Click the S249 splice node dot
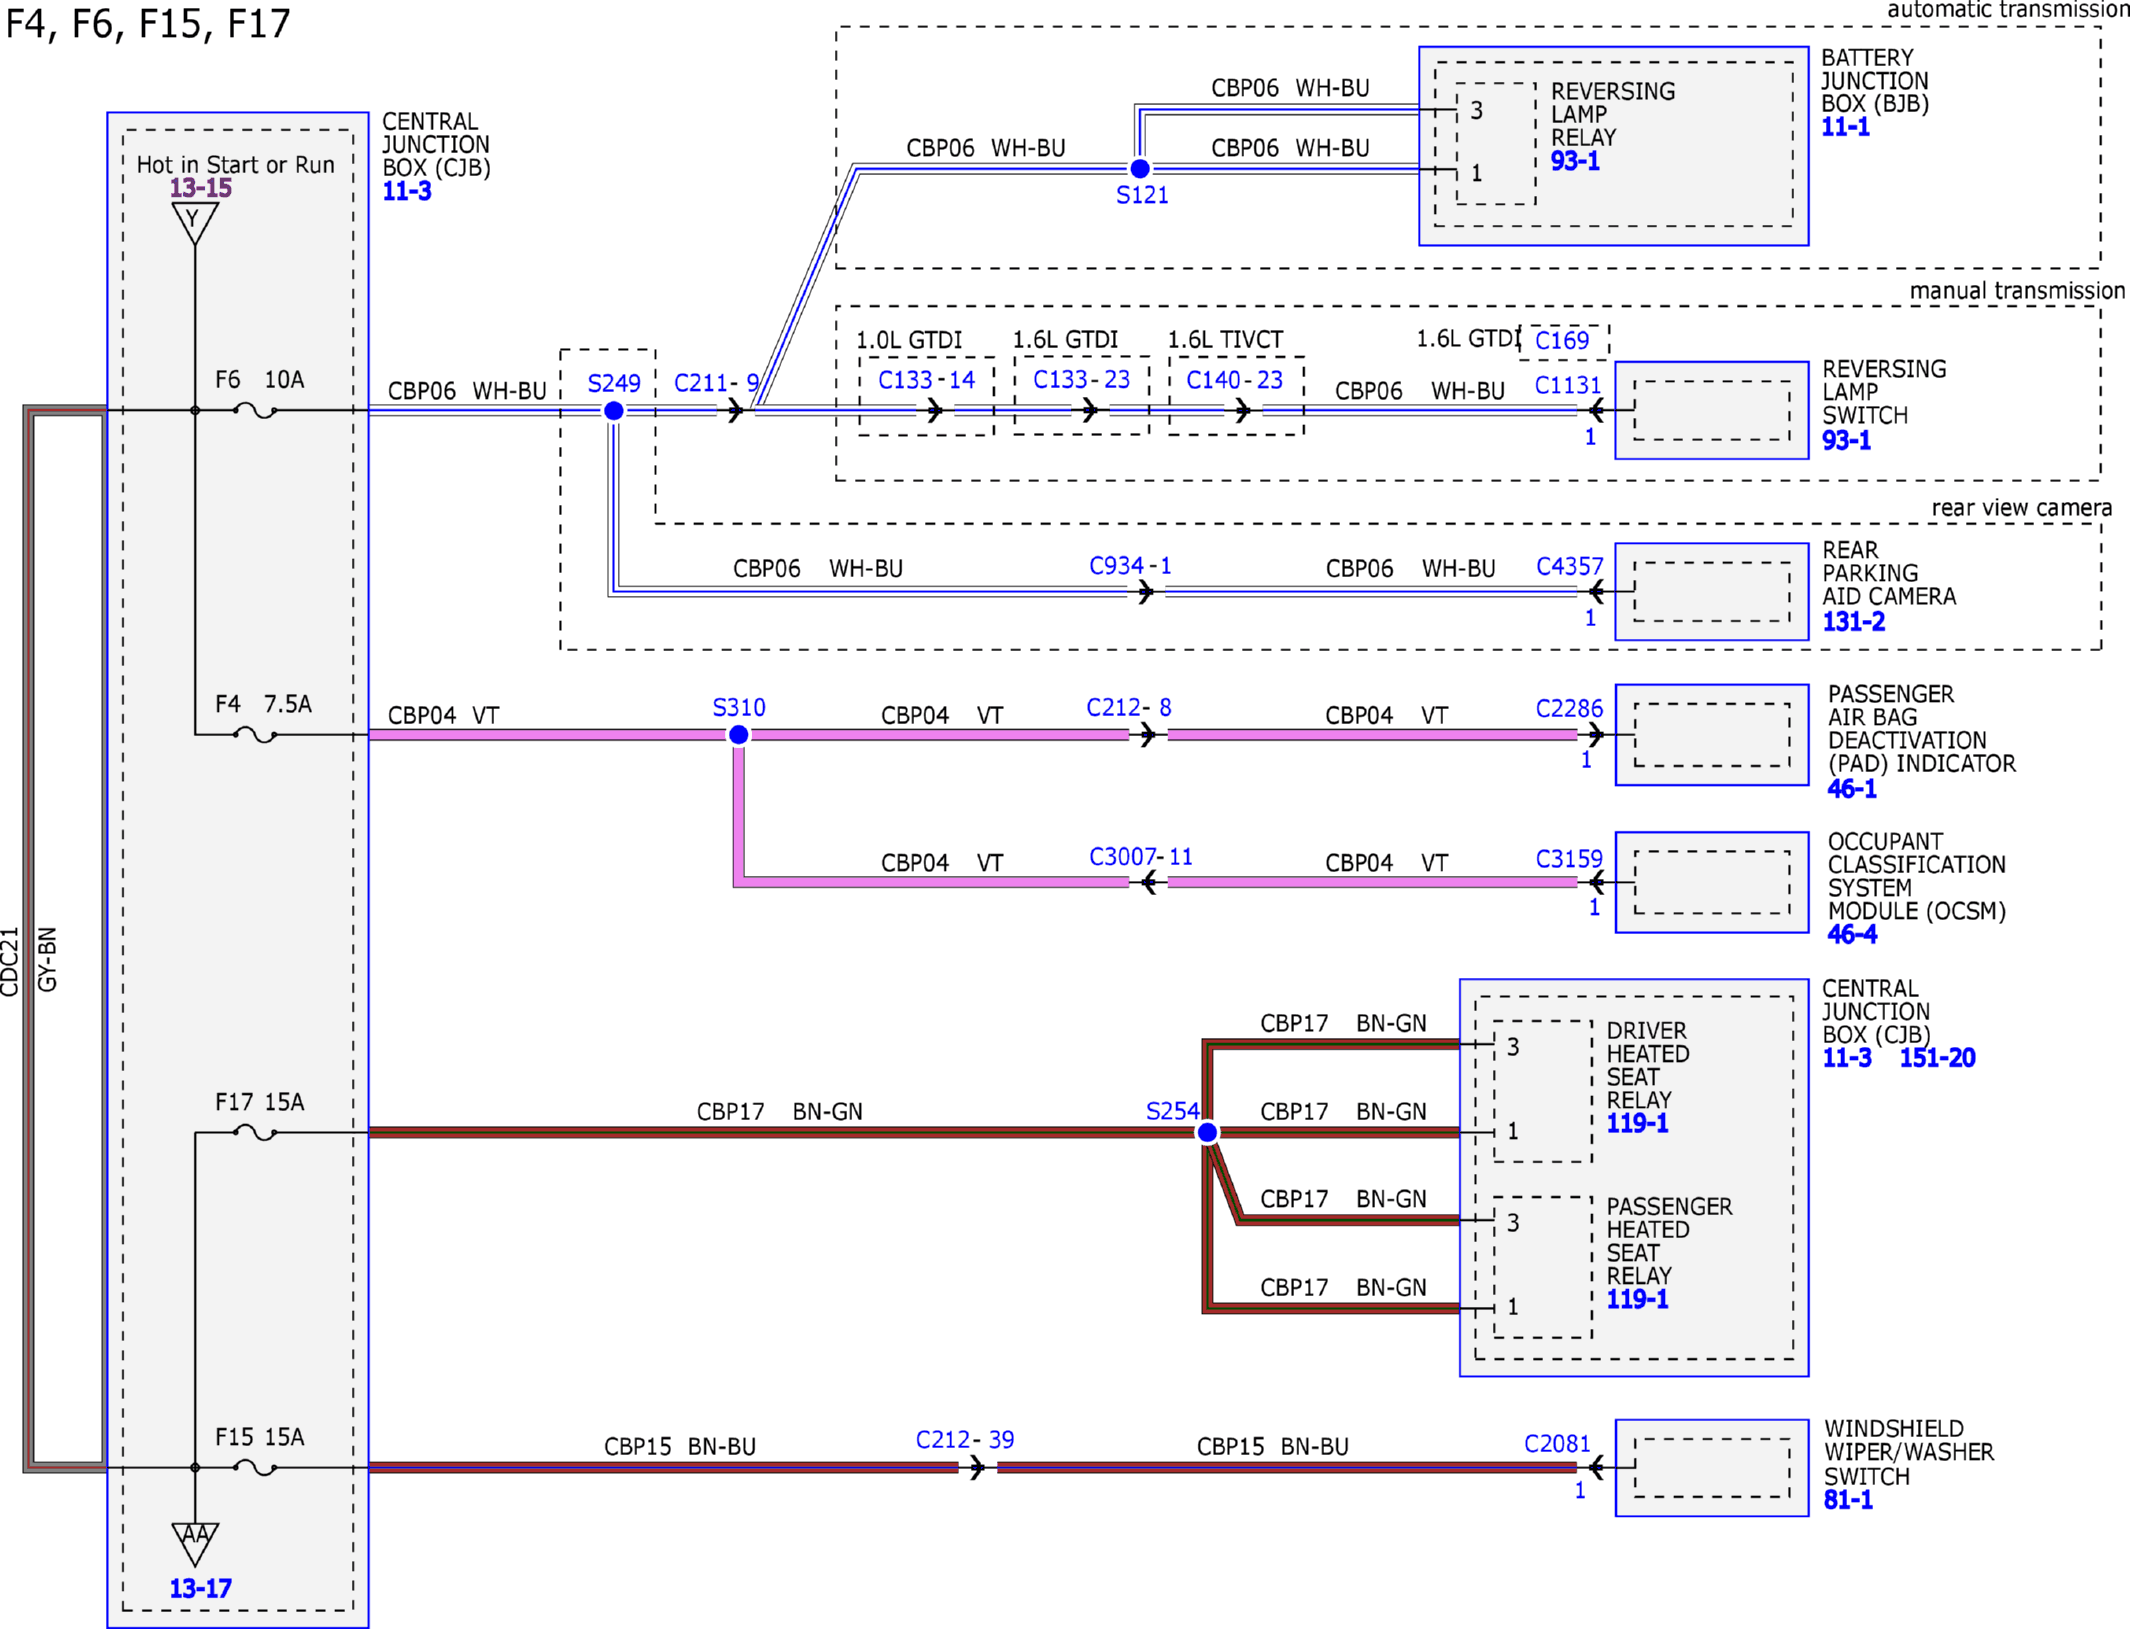Viewport: 2130px width, 1629px height. click(x=614, y=411)
